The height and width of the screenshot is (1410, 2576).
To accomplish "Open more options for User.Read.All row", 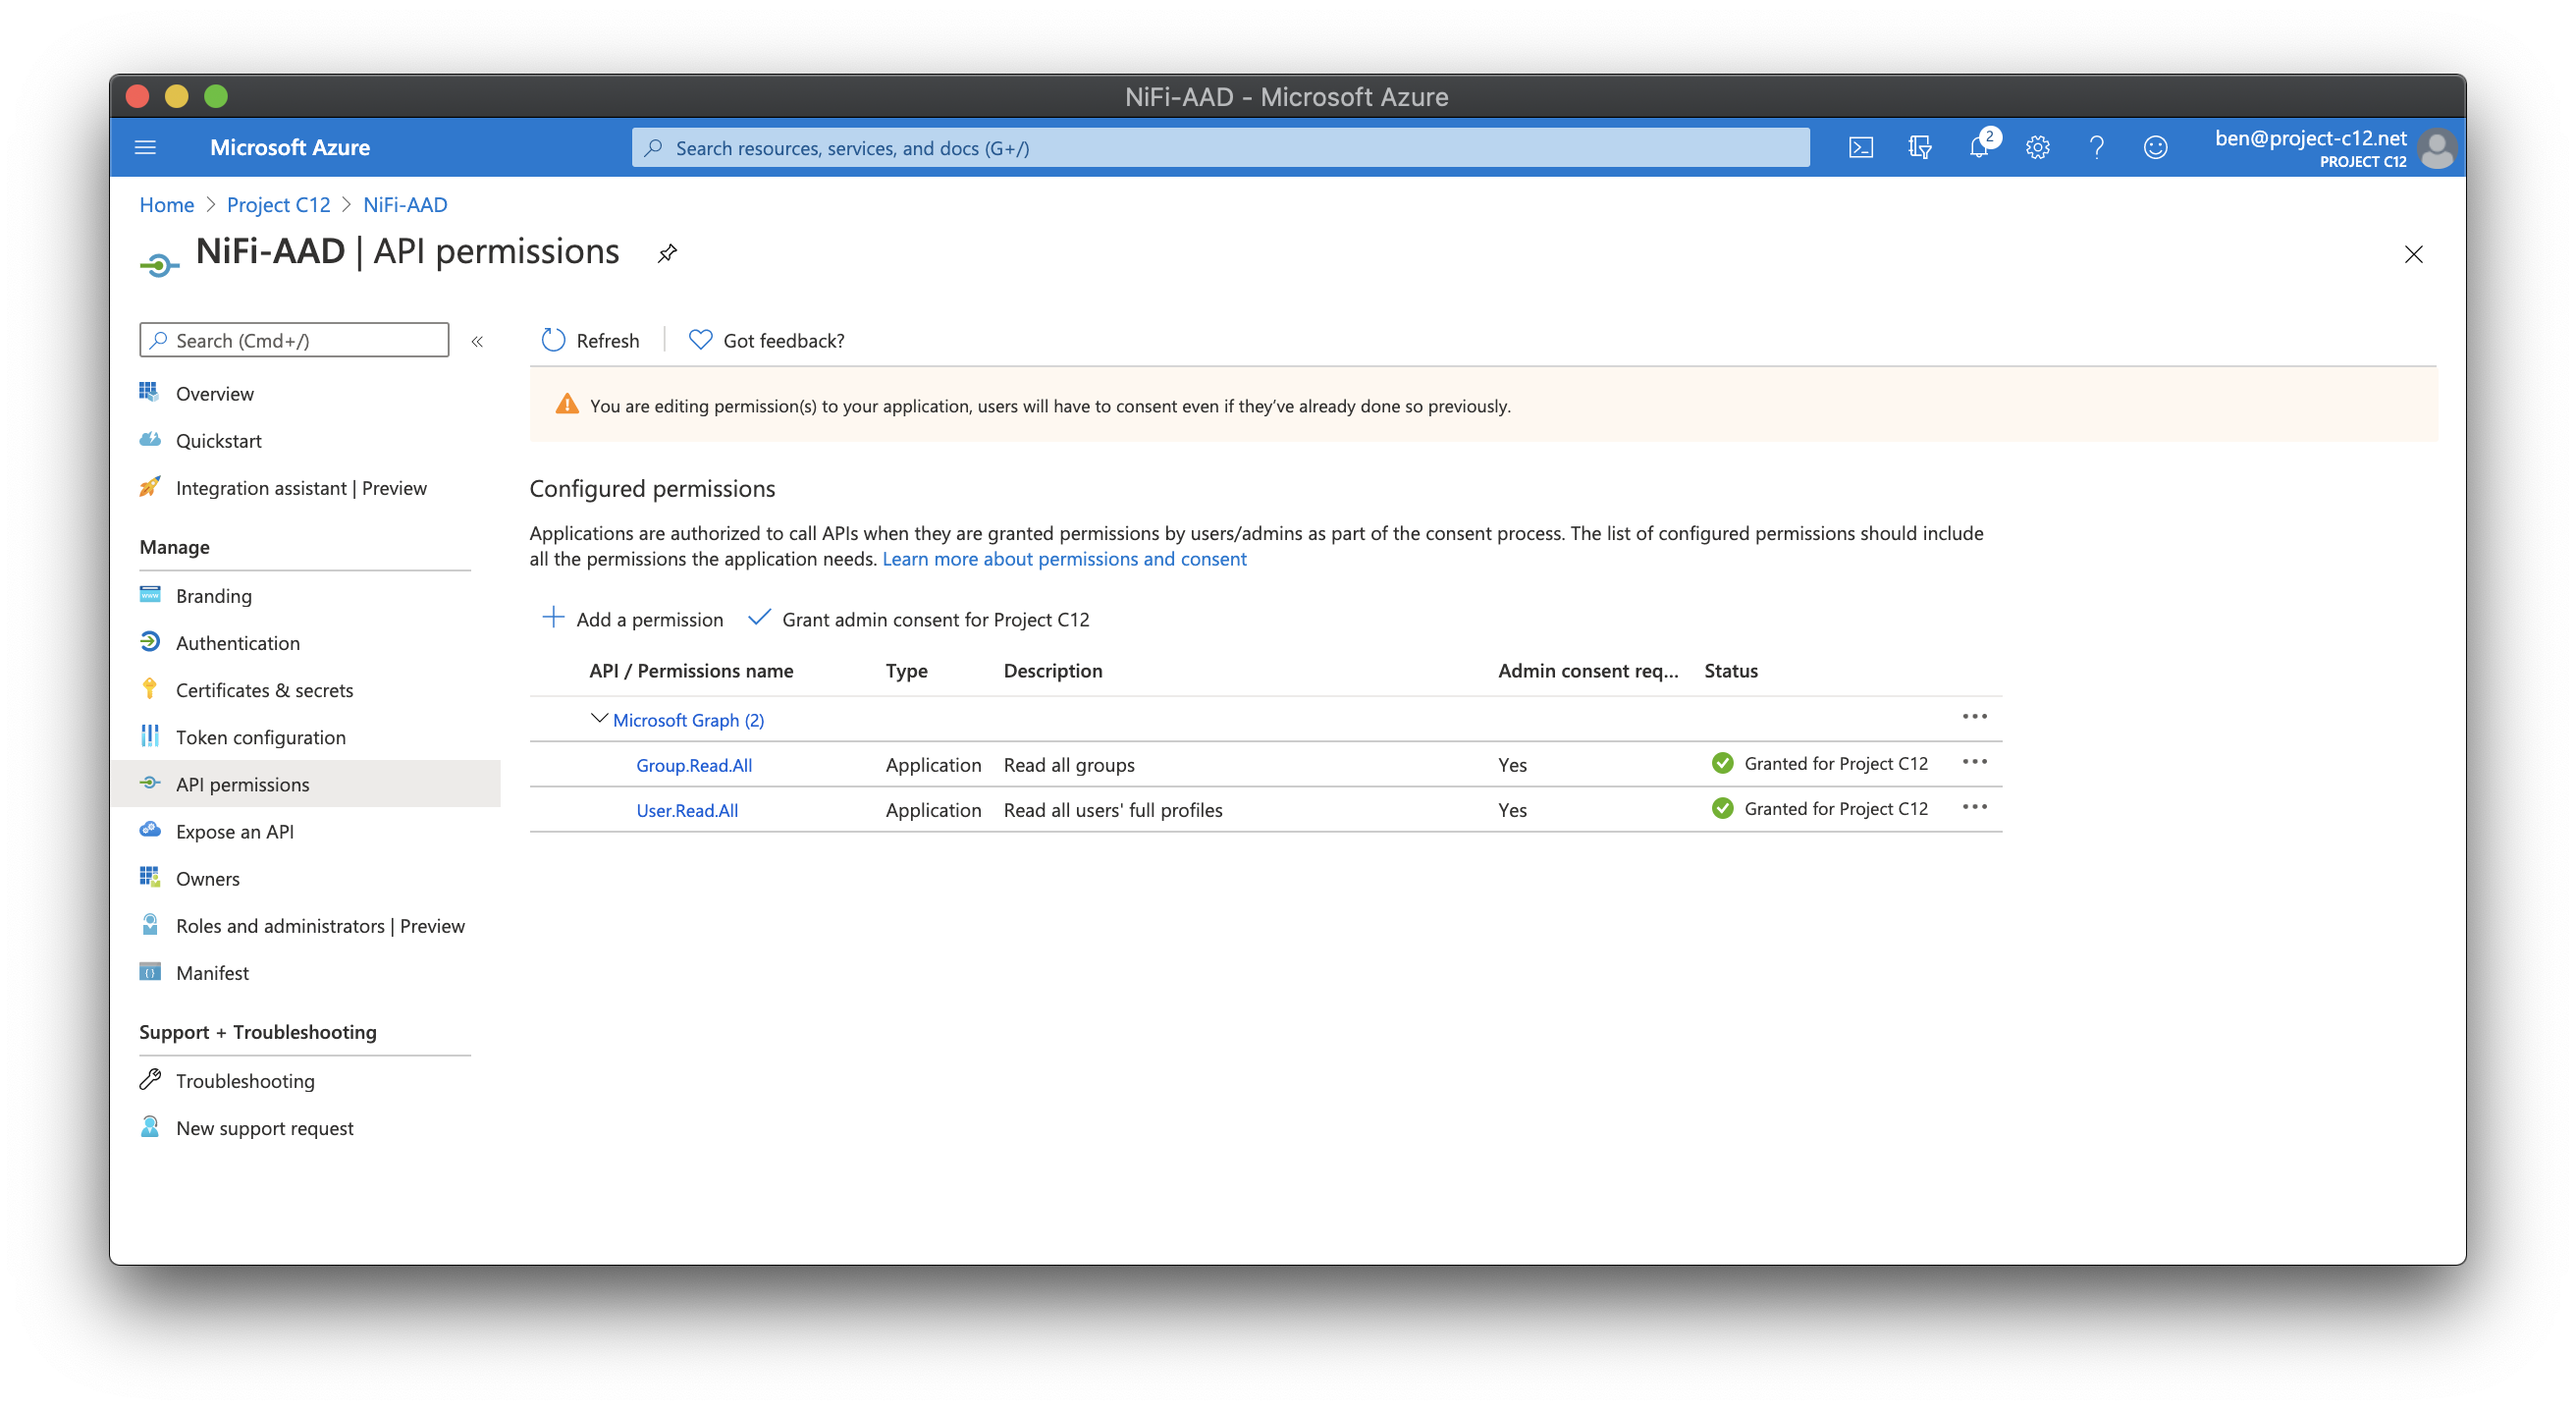I will pos(1974,807).
